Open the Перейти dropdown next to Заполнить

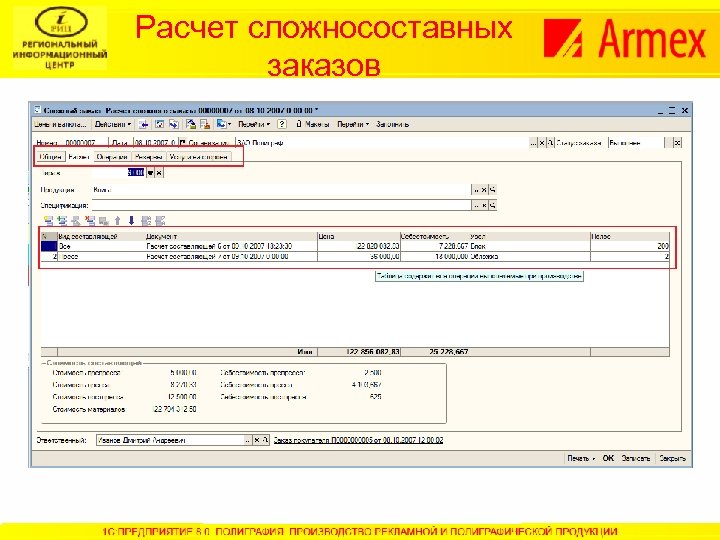[x=353, y=124]
